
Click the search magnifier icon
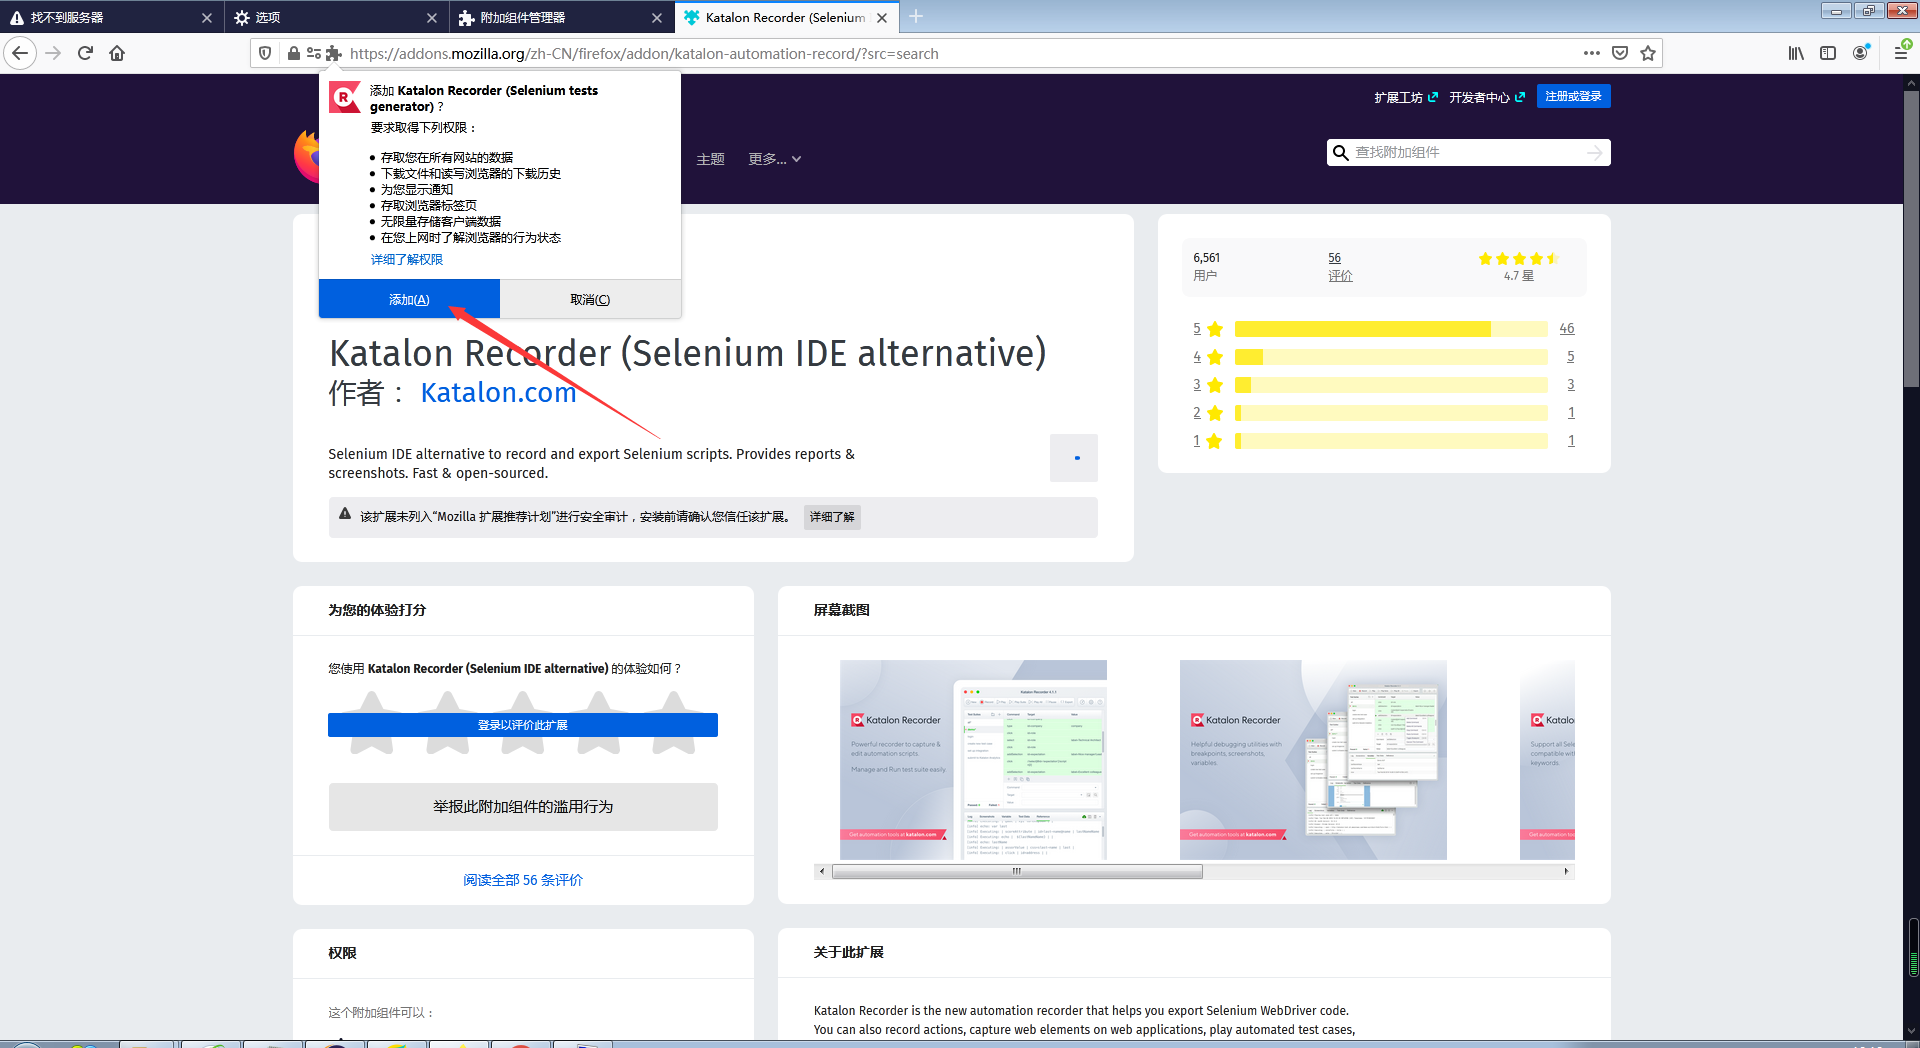pyautogui.click(x=1341, y=152)
